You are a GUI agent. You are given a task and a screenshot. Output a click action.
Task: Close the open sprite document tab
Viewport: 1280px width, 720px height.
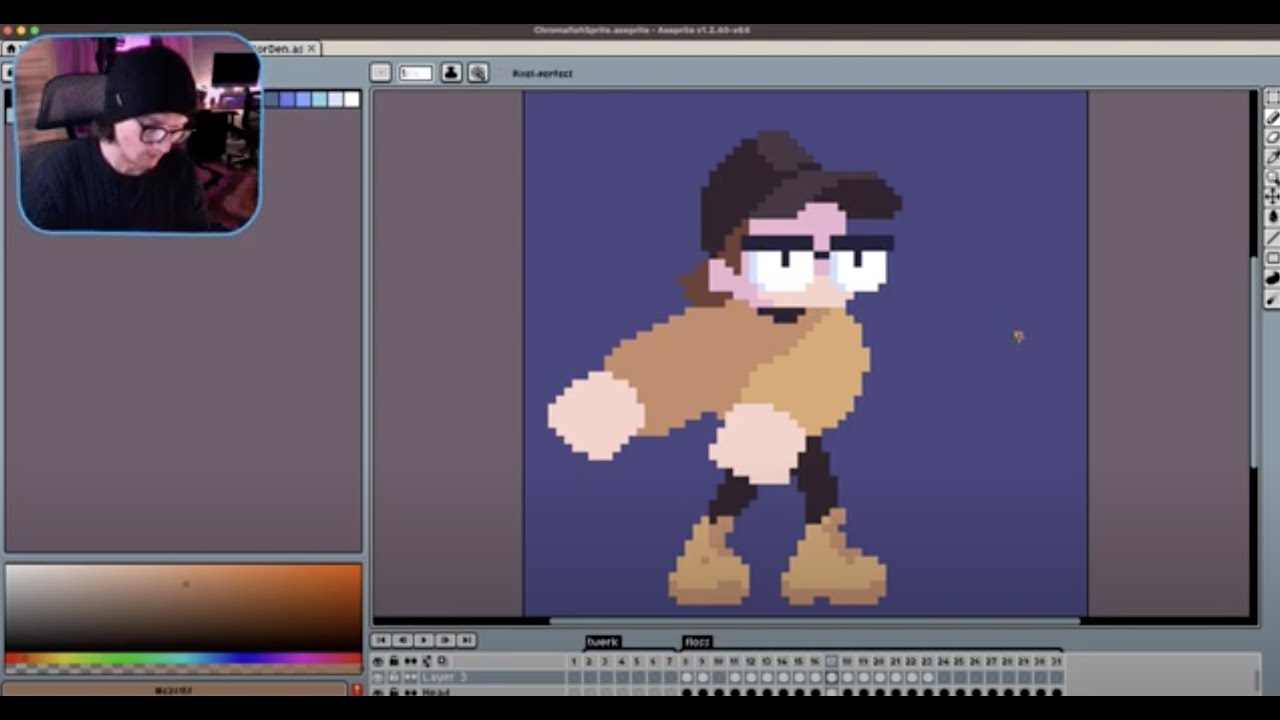click(x=311, y=48)
